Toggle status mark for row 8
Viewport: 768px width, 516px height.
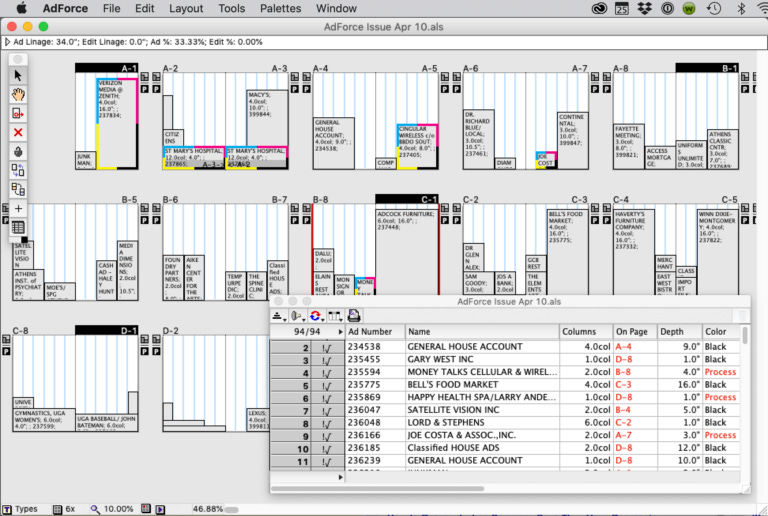pos(327,424)
